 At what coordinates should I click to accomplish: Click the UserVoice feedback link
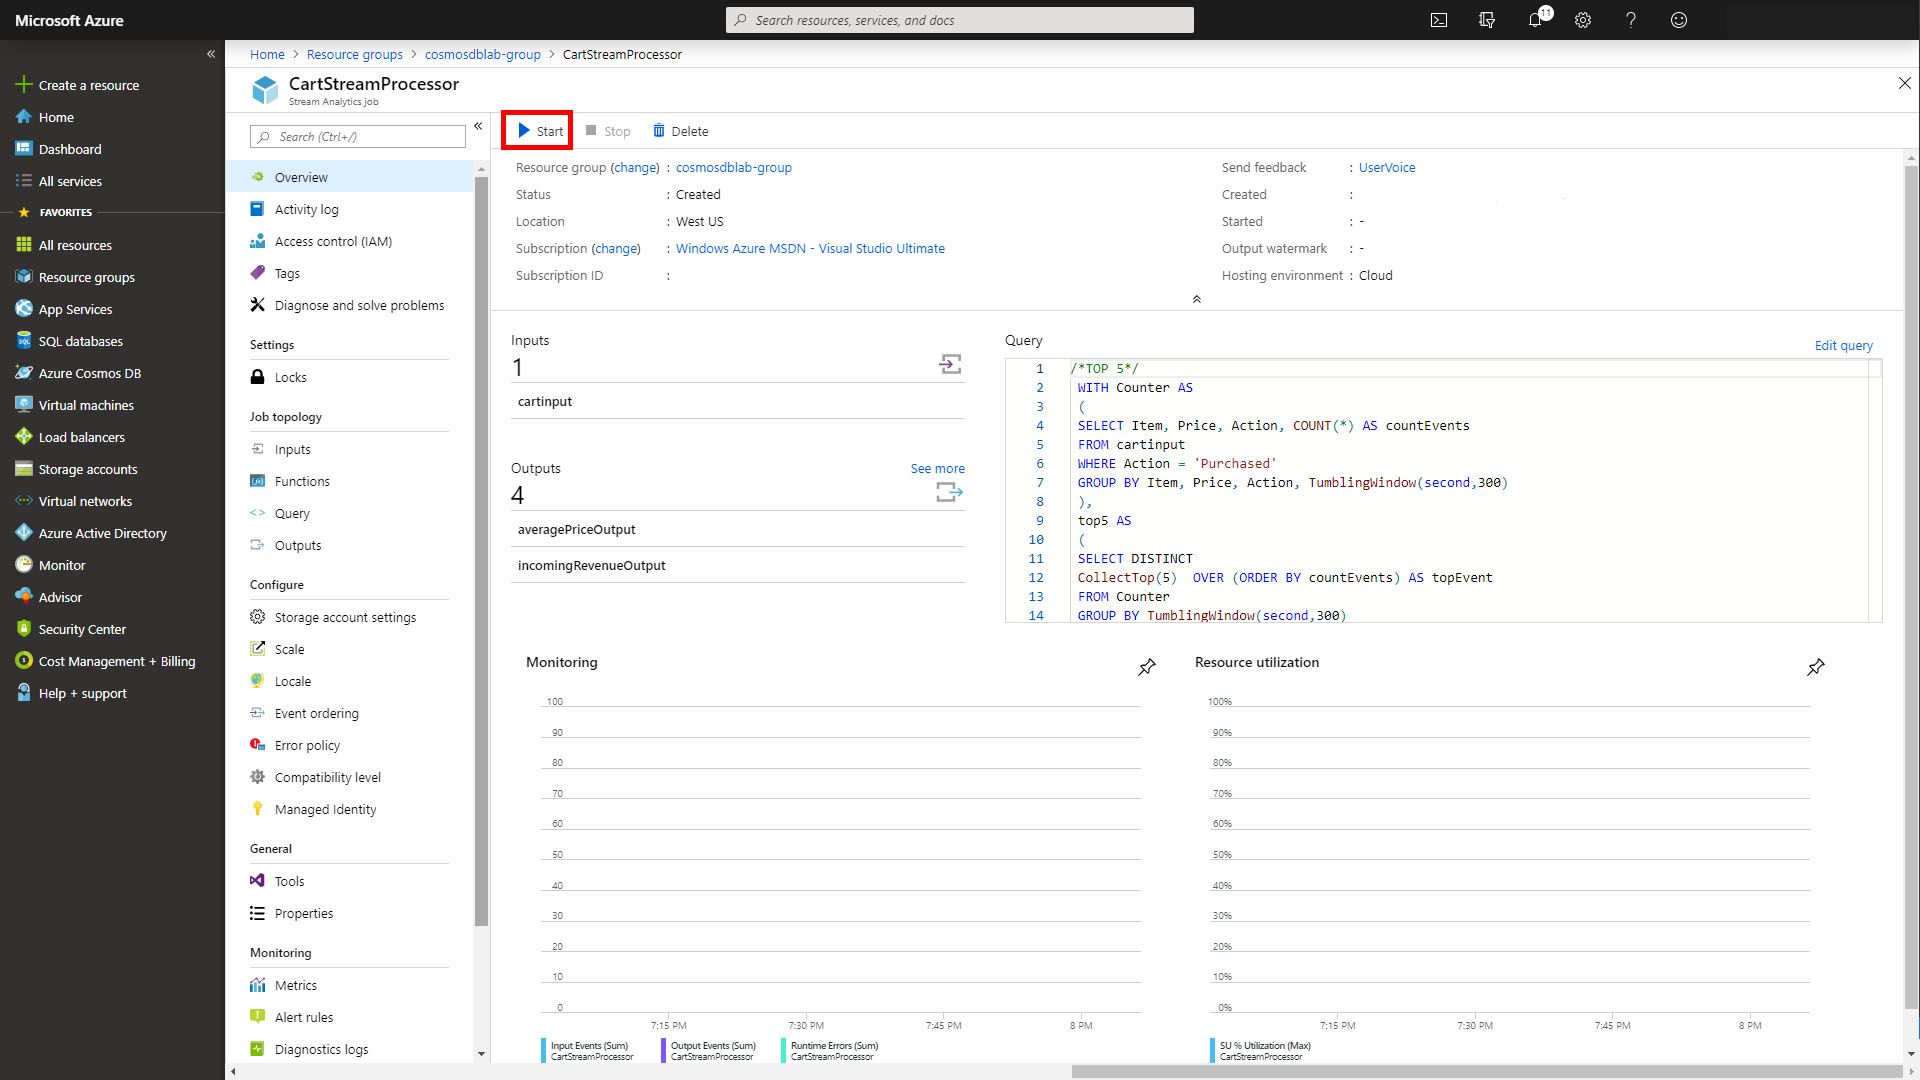click(x=1386, y=167)
